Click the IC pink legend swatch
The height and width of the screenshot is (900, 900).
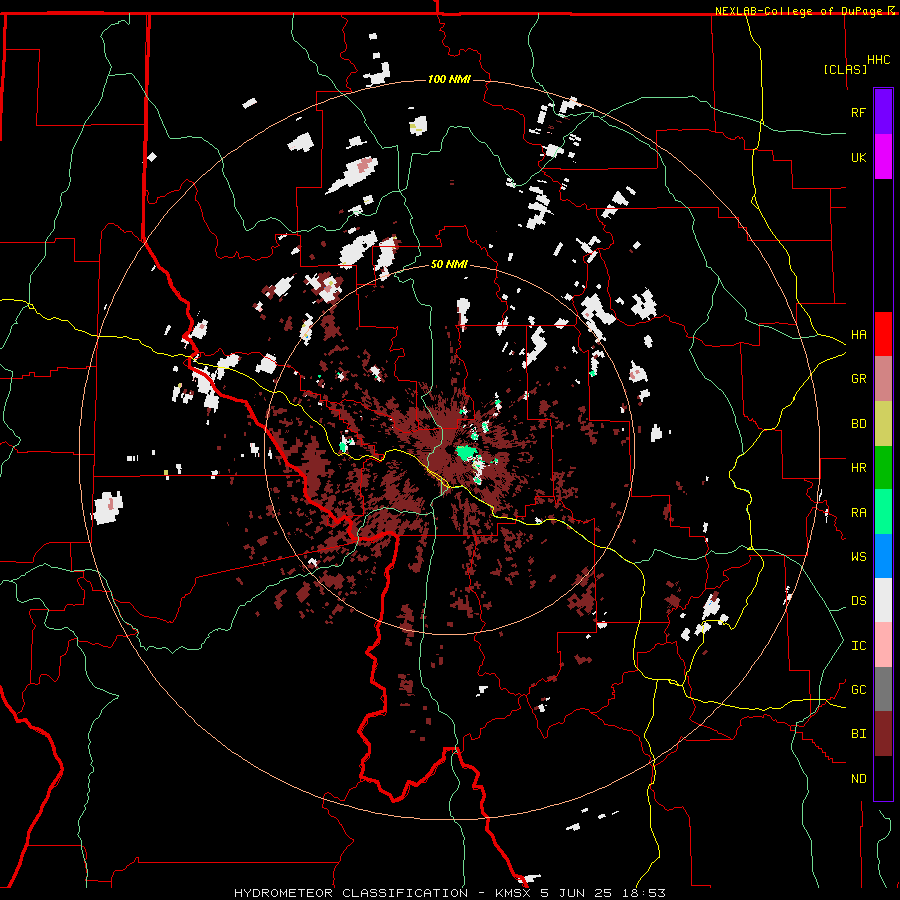coord(883,645)
